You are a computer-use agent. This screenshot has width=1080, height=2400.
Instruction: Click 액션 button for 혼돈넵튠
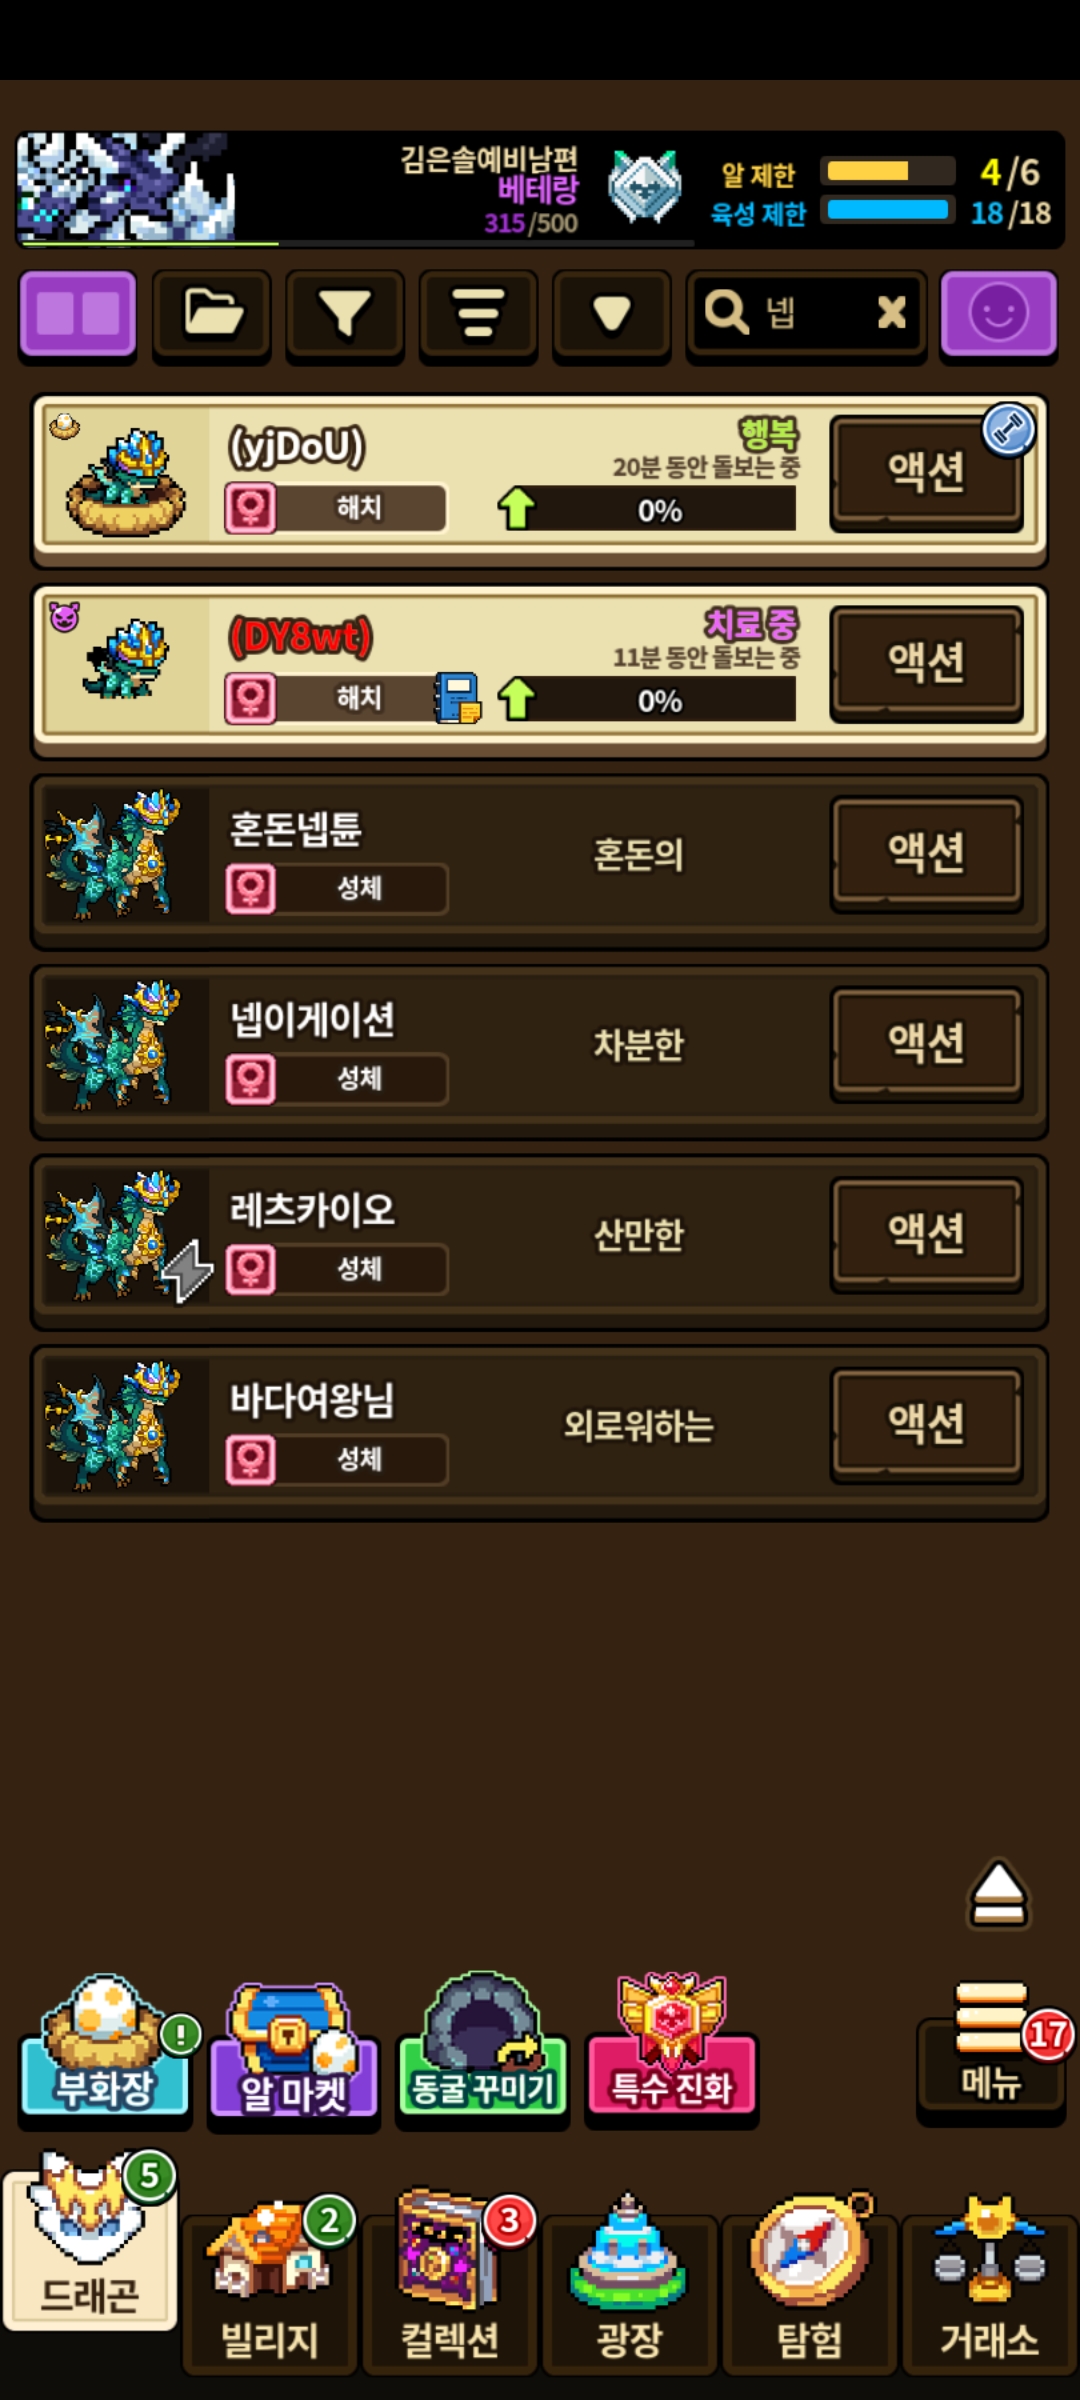point(926,854)
